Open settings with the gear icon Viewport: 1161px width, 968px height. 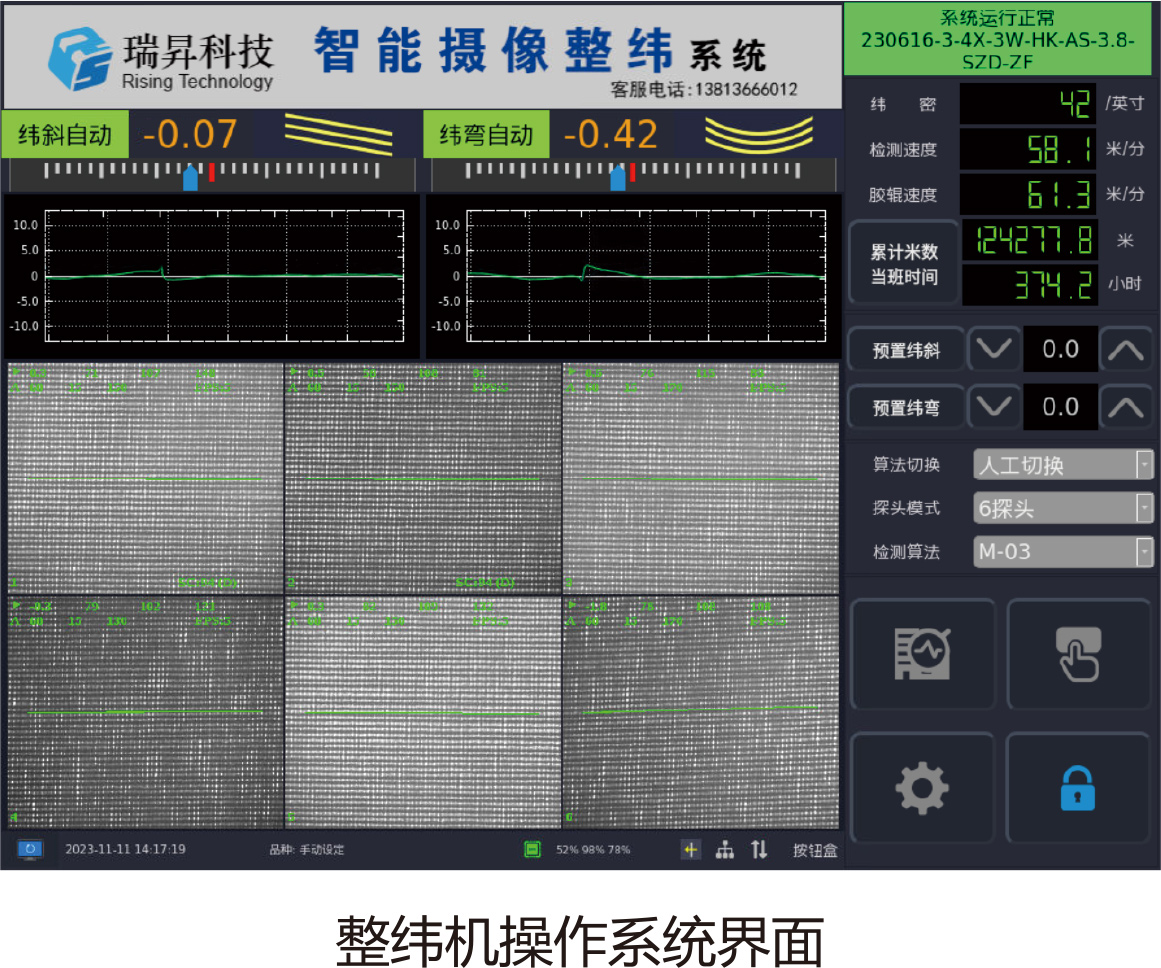tap(922, 788)
